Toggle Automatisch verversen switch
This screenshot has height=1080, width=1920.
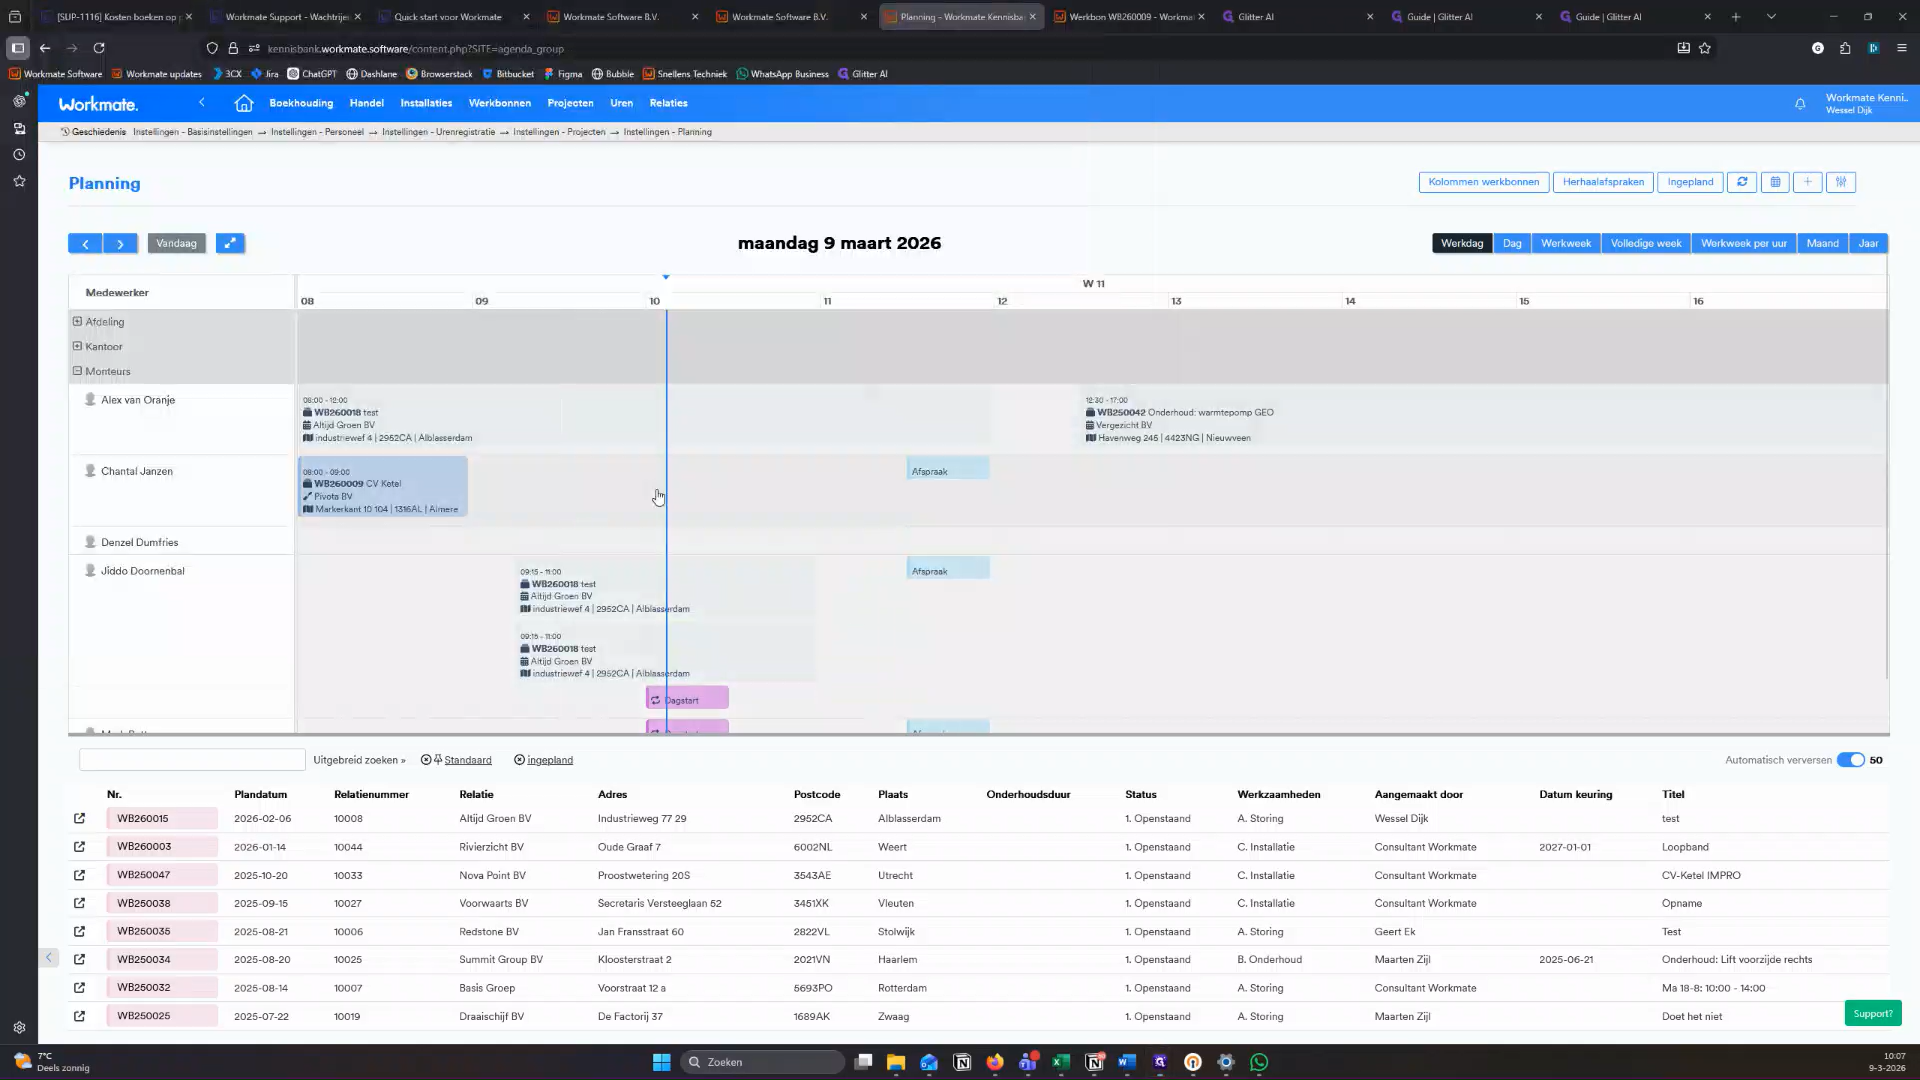(1850, 760)
